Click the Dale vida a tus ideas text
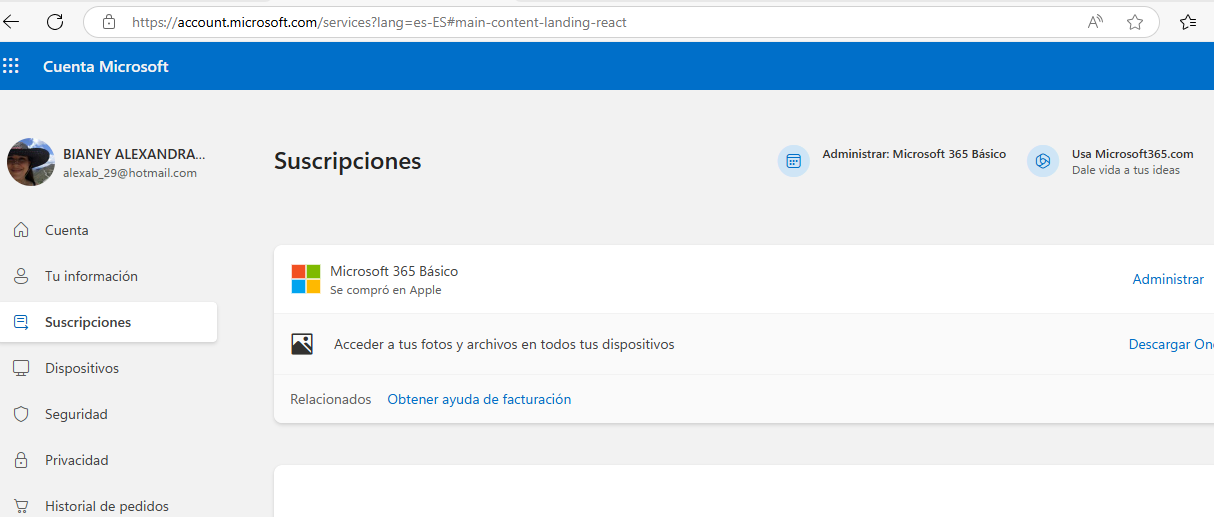Viewport: 1214px width, 517px height. click(1126, 170)
